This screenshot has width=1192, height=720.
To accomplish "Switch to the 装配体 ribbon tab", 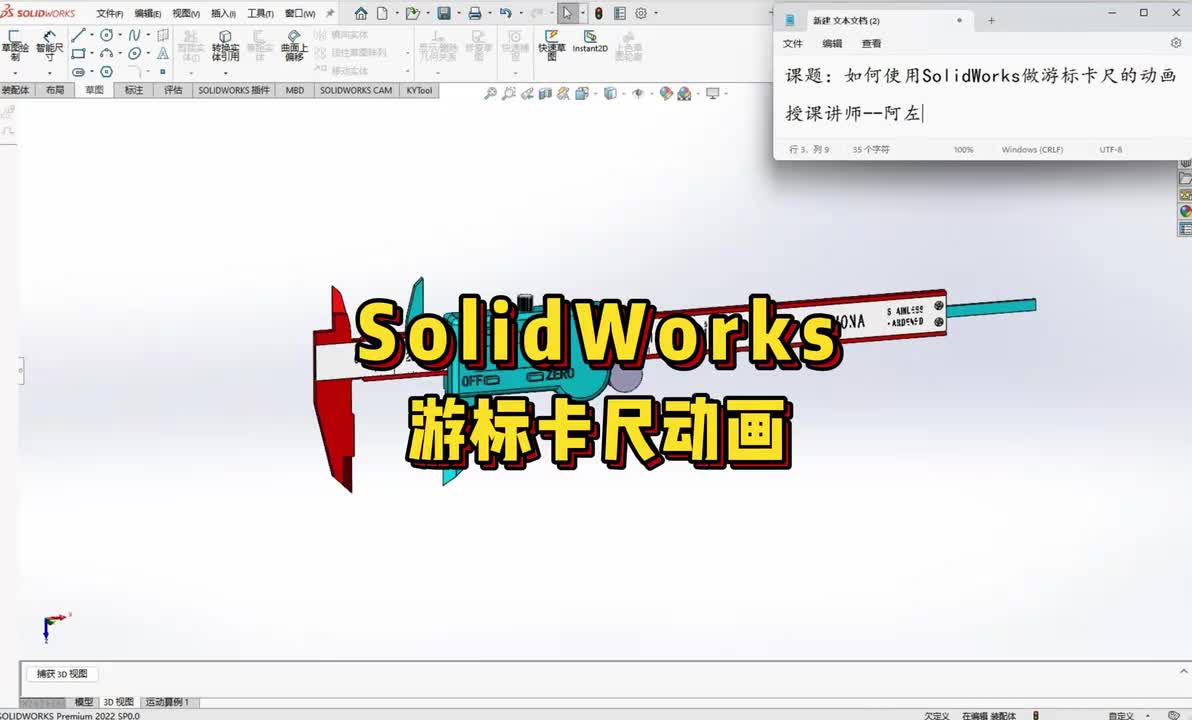I will pos(15,90).
